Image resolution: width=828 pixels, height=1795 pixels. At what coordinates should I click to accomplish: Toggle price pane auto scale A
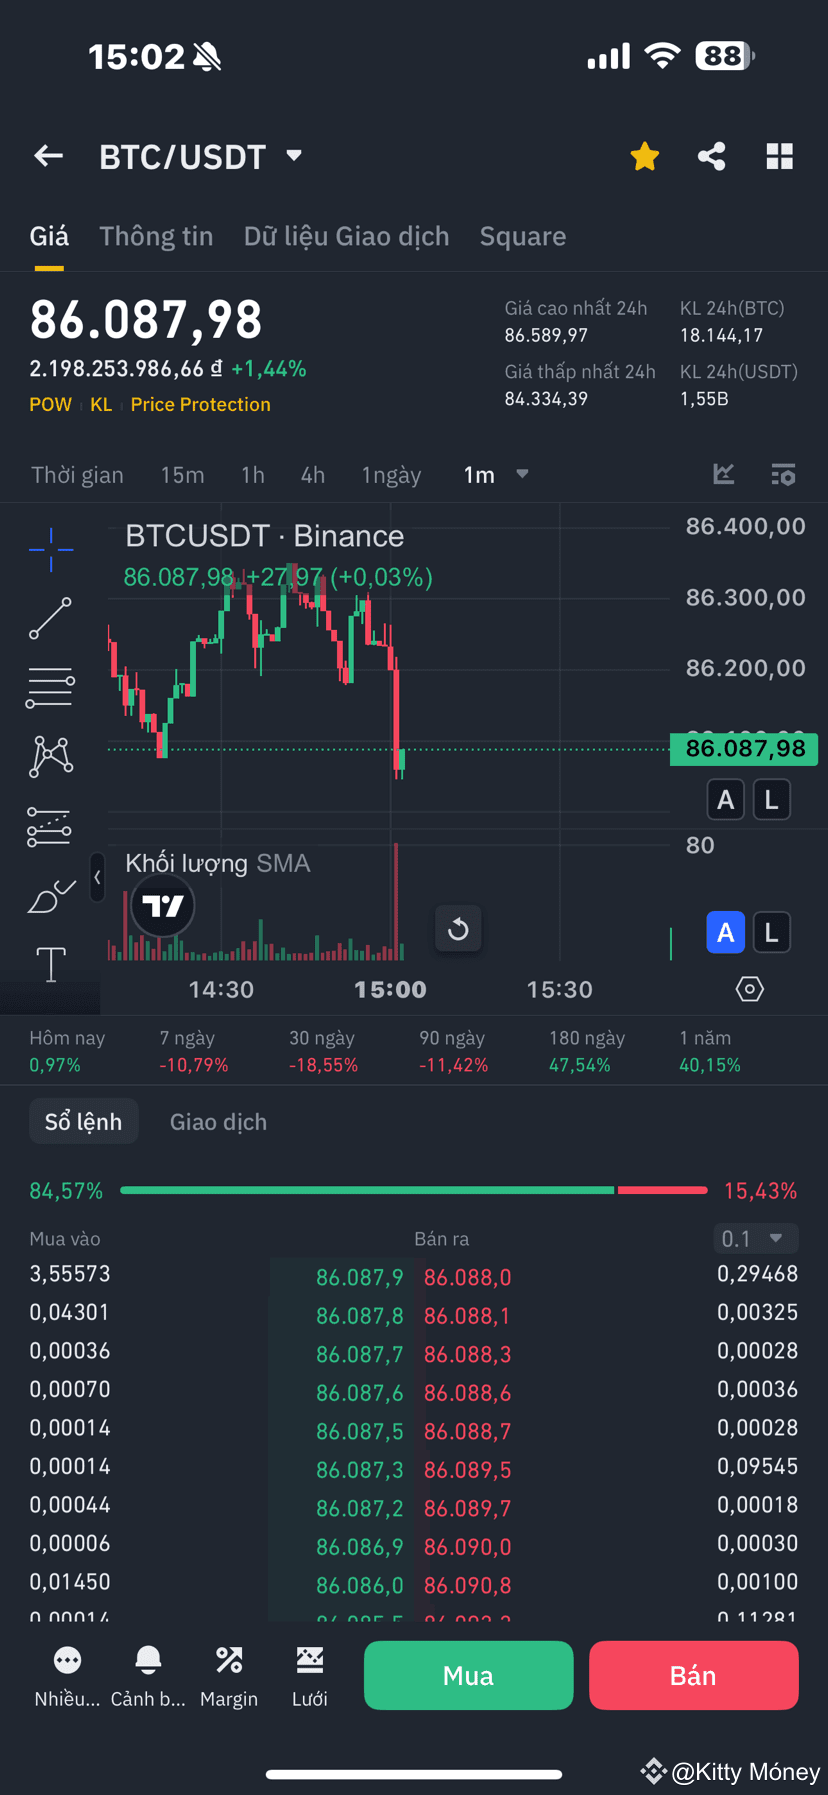pyautogui.click(x=726, y=800)
